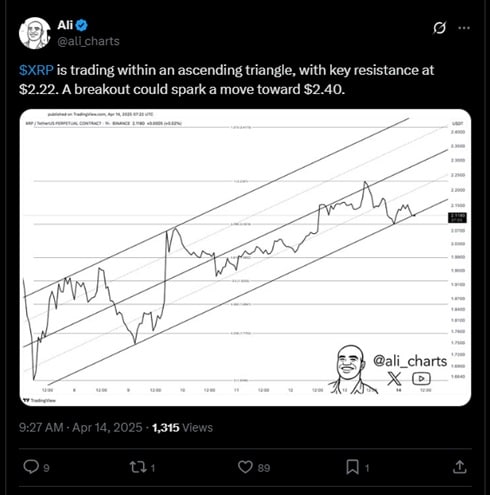Screen dimensions: 490x495
Task: Click the display name Ali
Action: pyautogui.click(x=65, y=25)
